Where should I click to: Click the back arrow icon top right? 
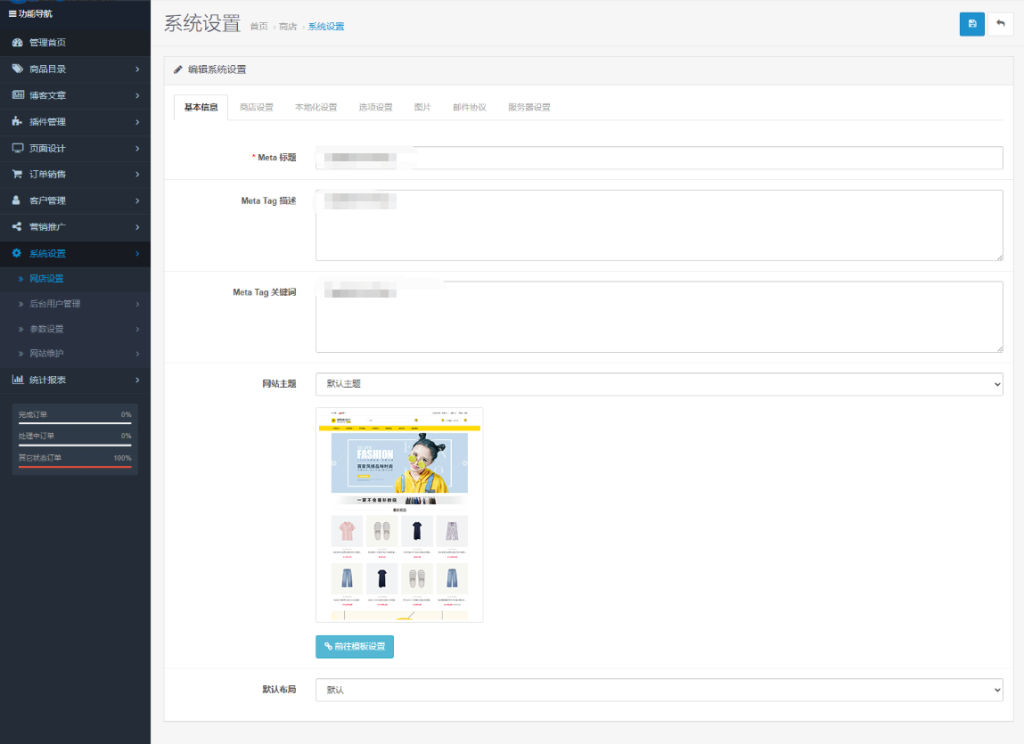point(1003,23)
